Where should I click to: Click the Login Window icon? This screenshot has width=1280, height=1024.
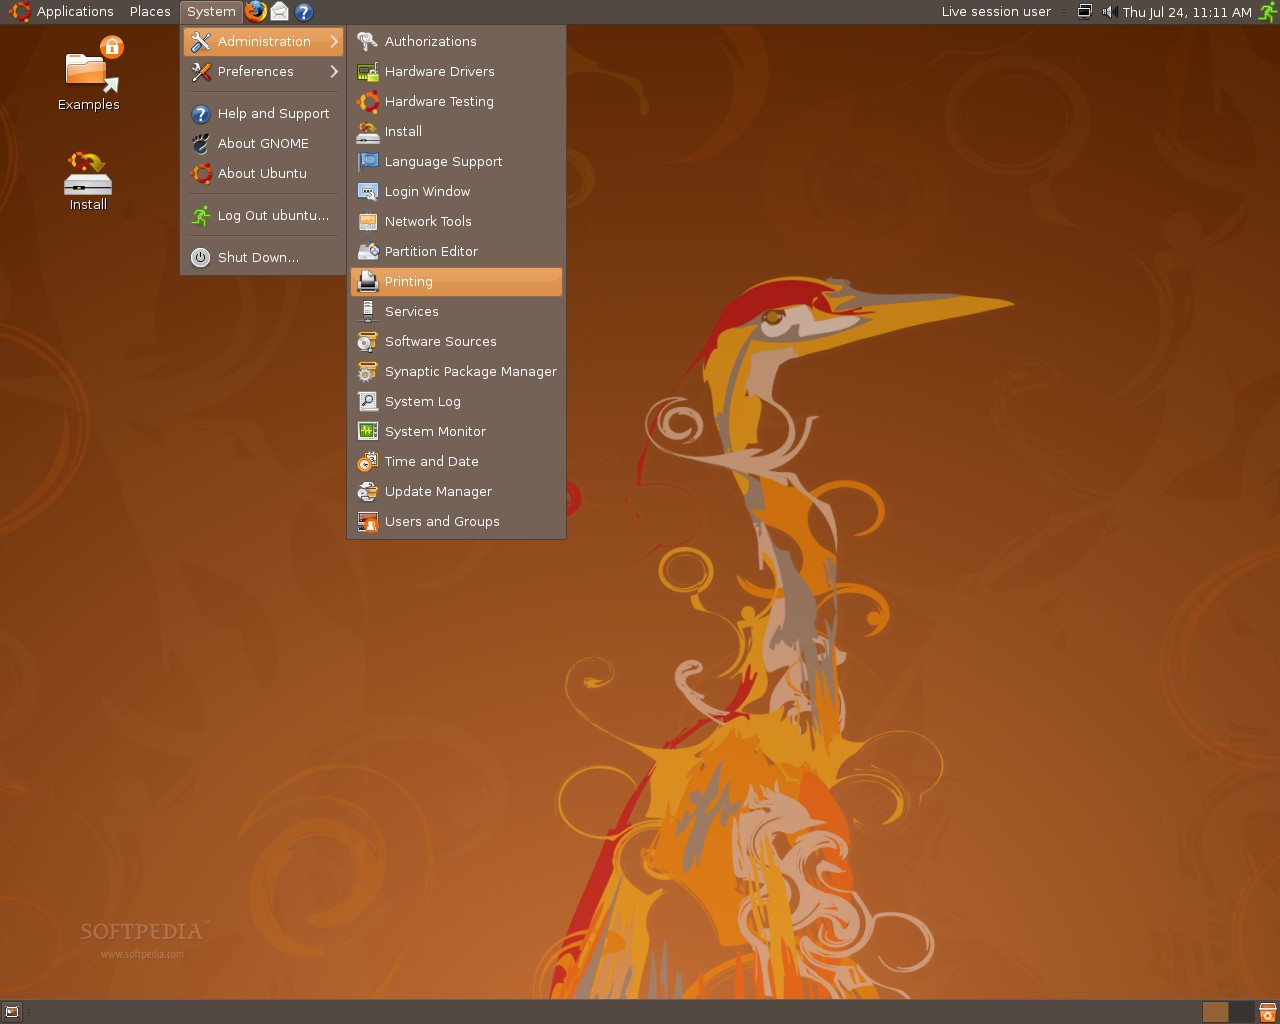point(367,191)
